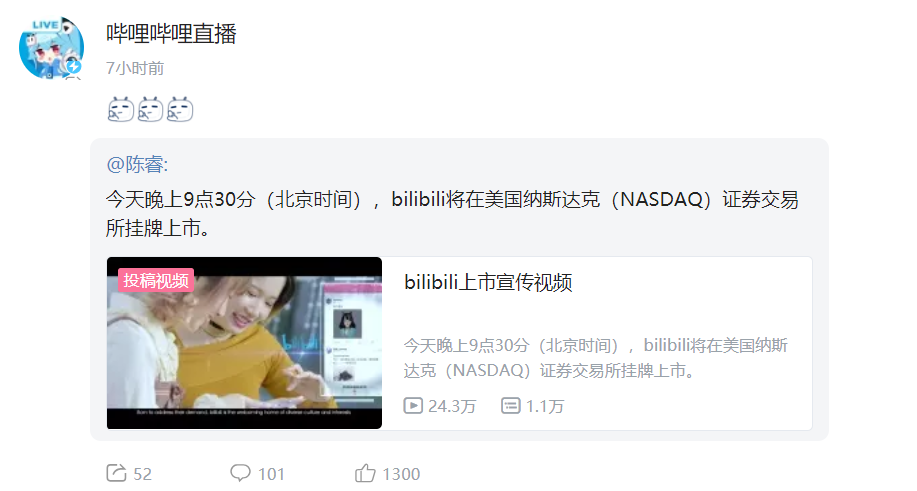Click the 投稿视频 pink badge
917x491 pixels.
(156, 281)
